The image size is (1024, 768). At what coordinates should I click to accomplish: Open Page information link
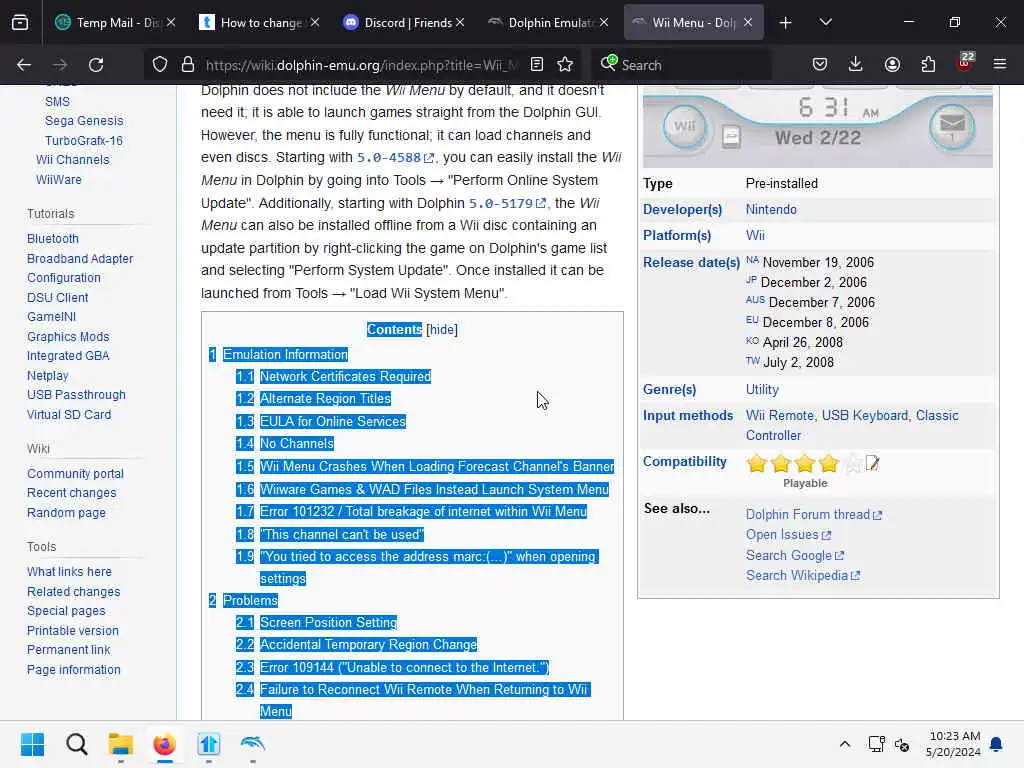pos(73,670)
